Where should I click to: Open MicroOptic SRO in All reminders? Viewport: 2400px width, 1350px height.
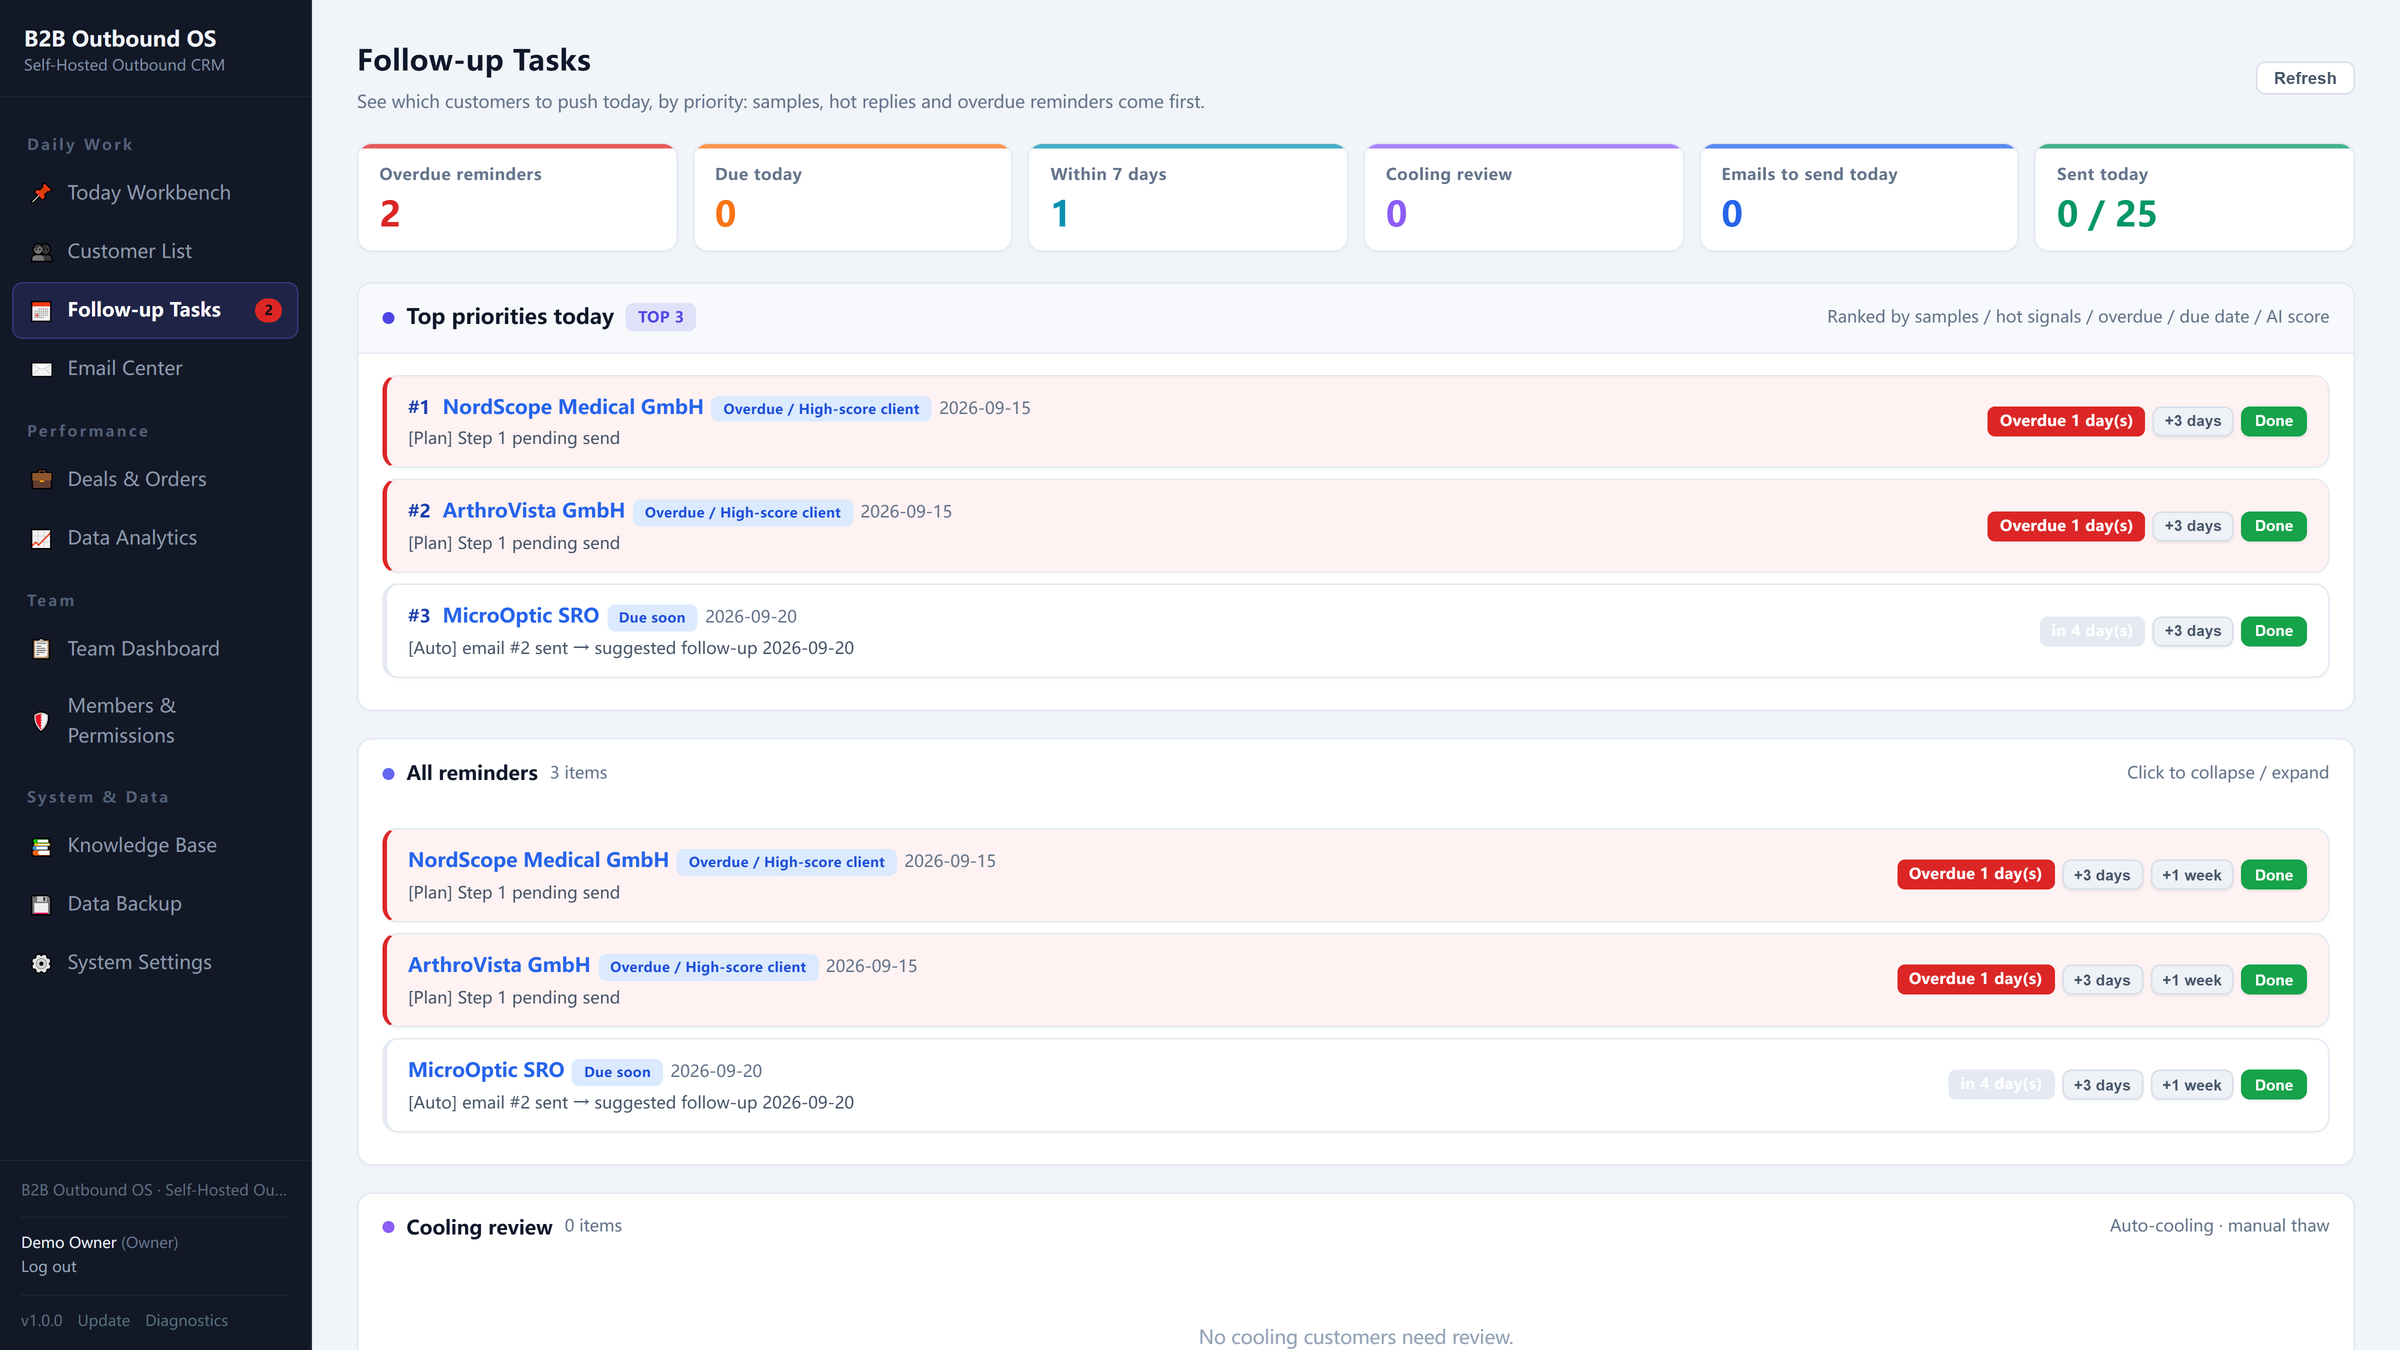pos(486,1070)
